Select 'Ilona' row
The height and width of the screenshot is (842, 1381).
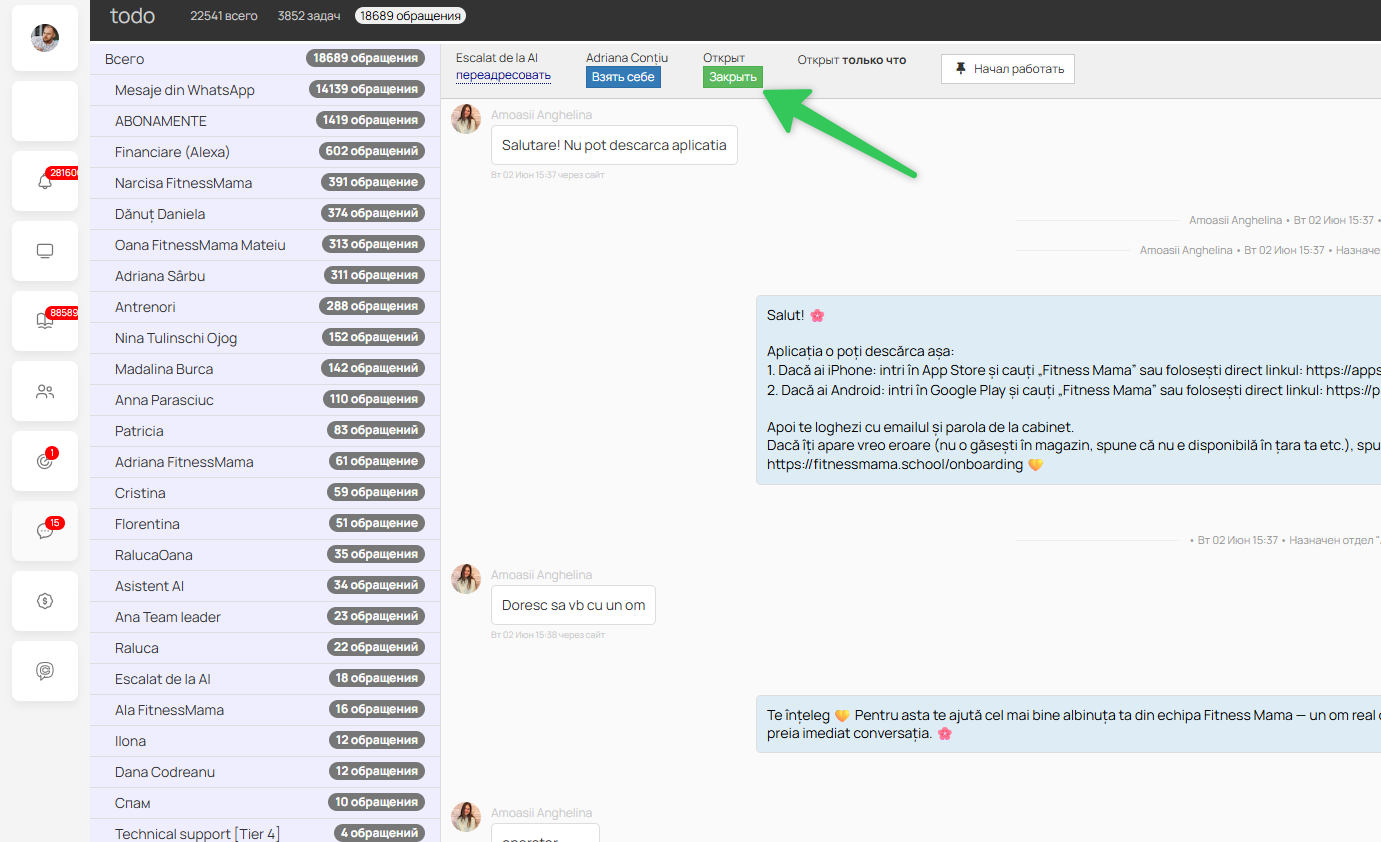point(265,741)
